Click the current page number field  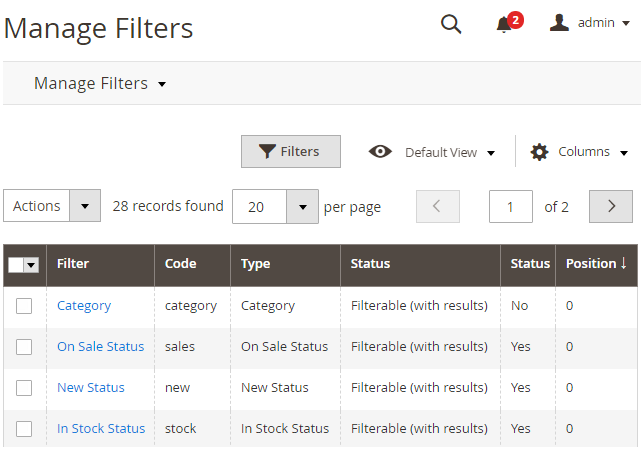click(x=511, y=206)
